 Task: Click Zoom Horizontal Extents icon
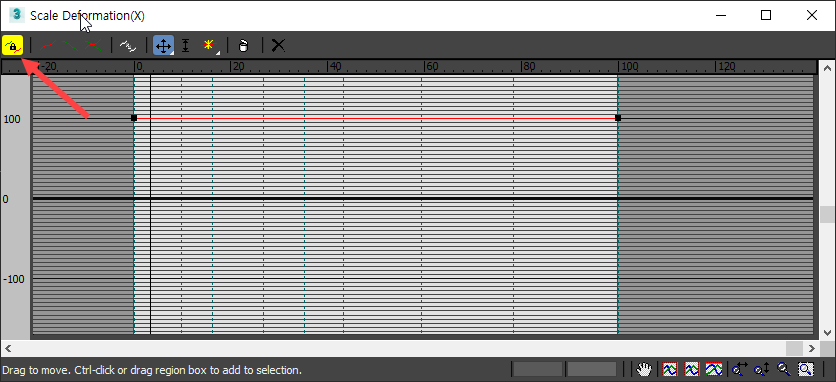(692, 369)
